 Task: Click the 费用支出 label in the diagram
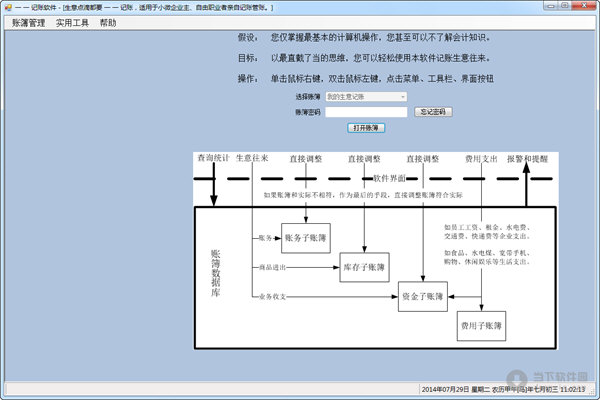[x=481, y=158]
